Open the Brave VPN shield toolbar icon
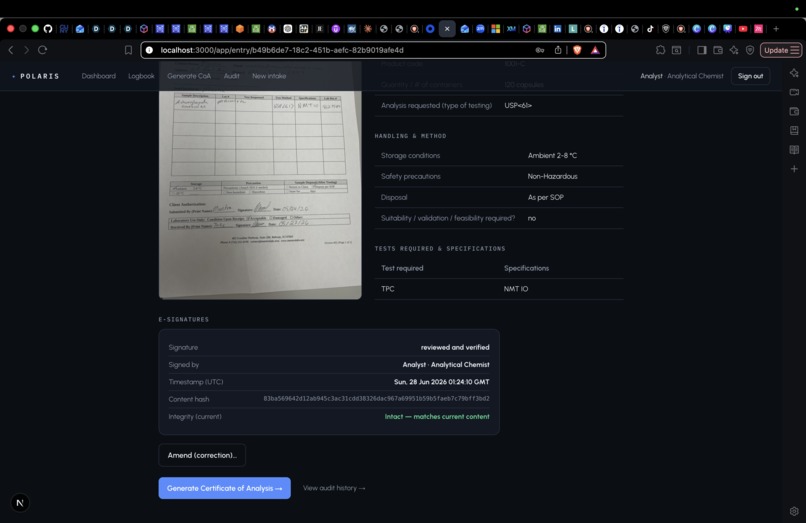 coord(750,50)
